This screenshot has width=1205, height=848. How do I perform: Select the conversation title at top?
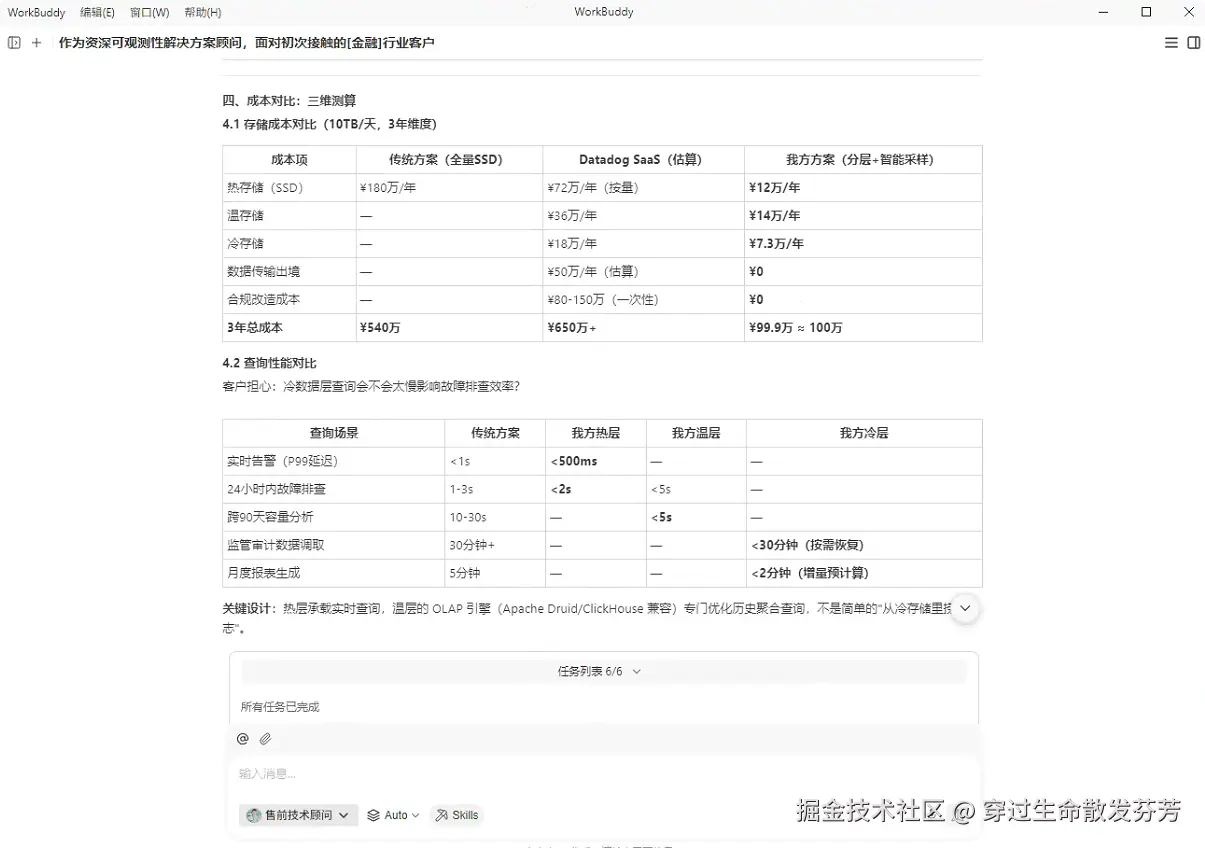click(247, 43)
